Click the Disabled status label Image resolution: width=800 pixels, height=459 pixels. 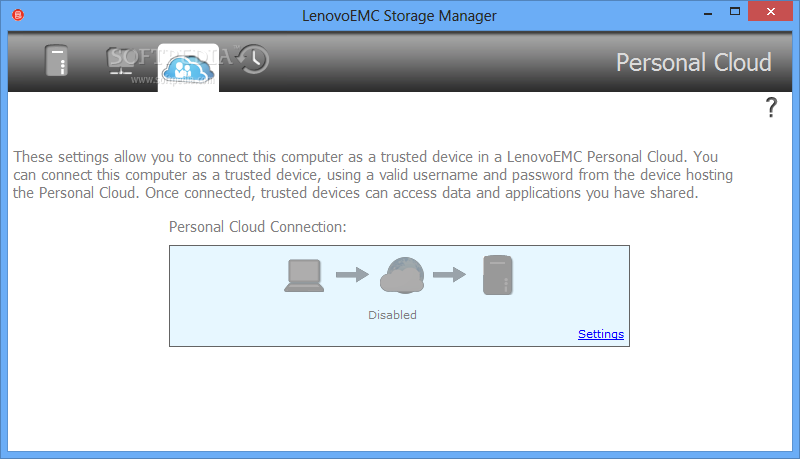tap(392, 315)
